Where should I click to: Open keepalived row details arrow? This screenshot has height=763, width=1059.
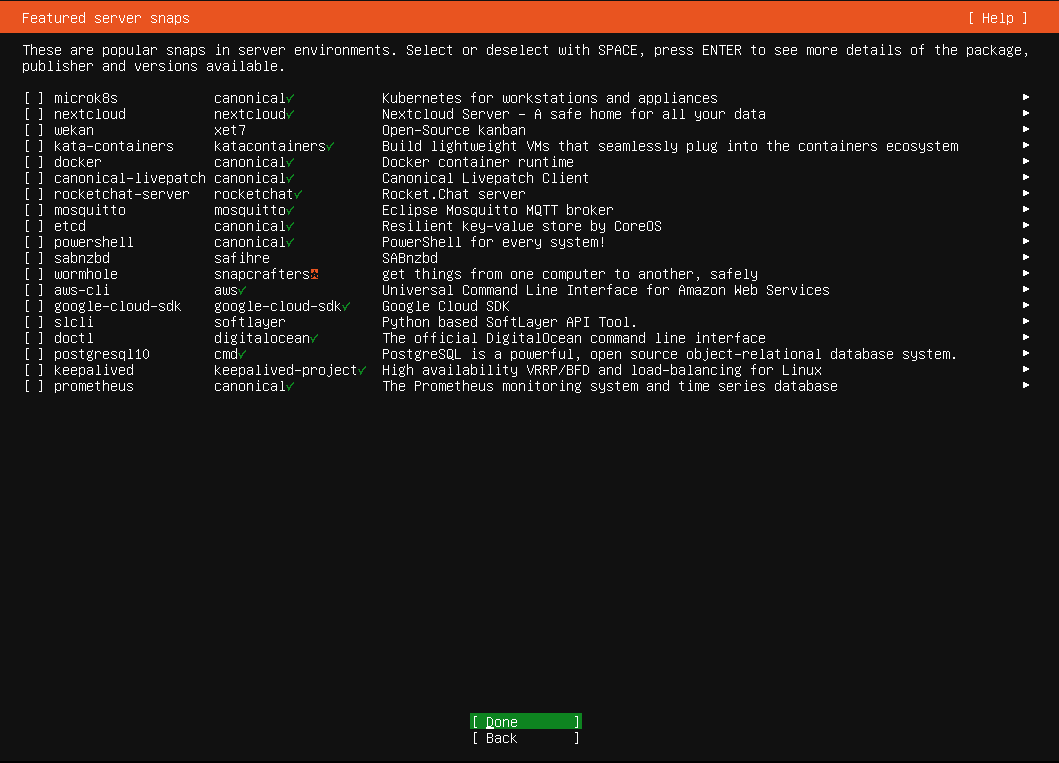pyautogui.click(x=1026, y=369)
